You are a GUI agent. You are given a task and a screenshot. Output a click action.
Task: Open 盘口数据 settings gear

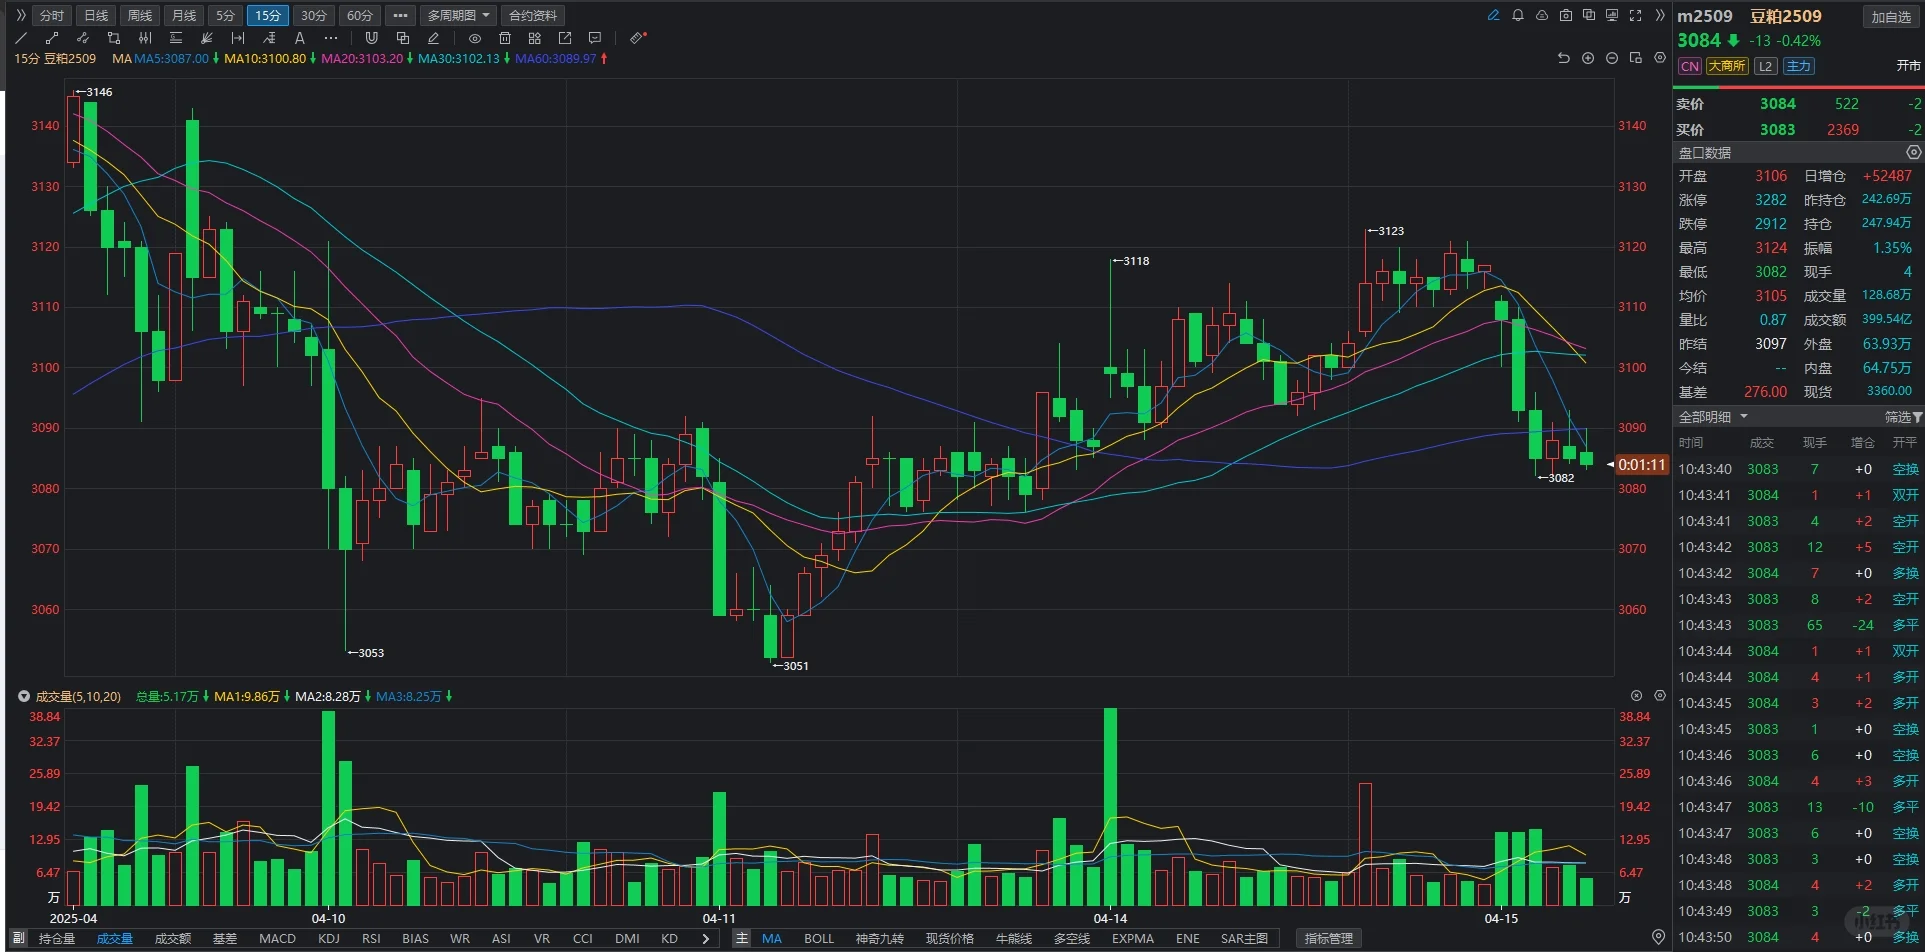tap(1913, 152)
